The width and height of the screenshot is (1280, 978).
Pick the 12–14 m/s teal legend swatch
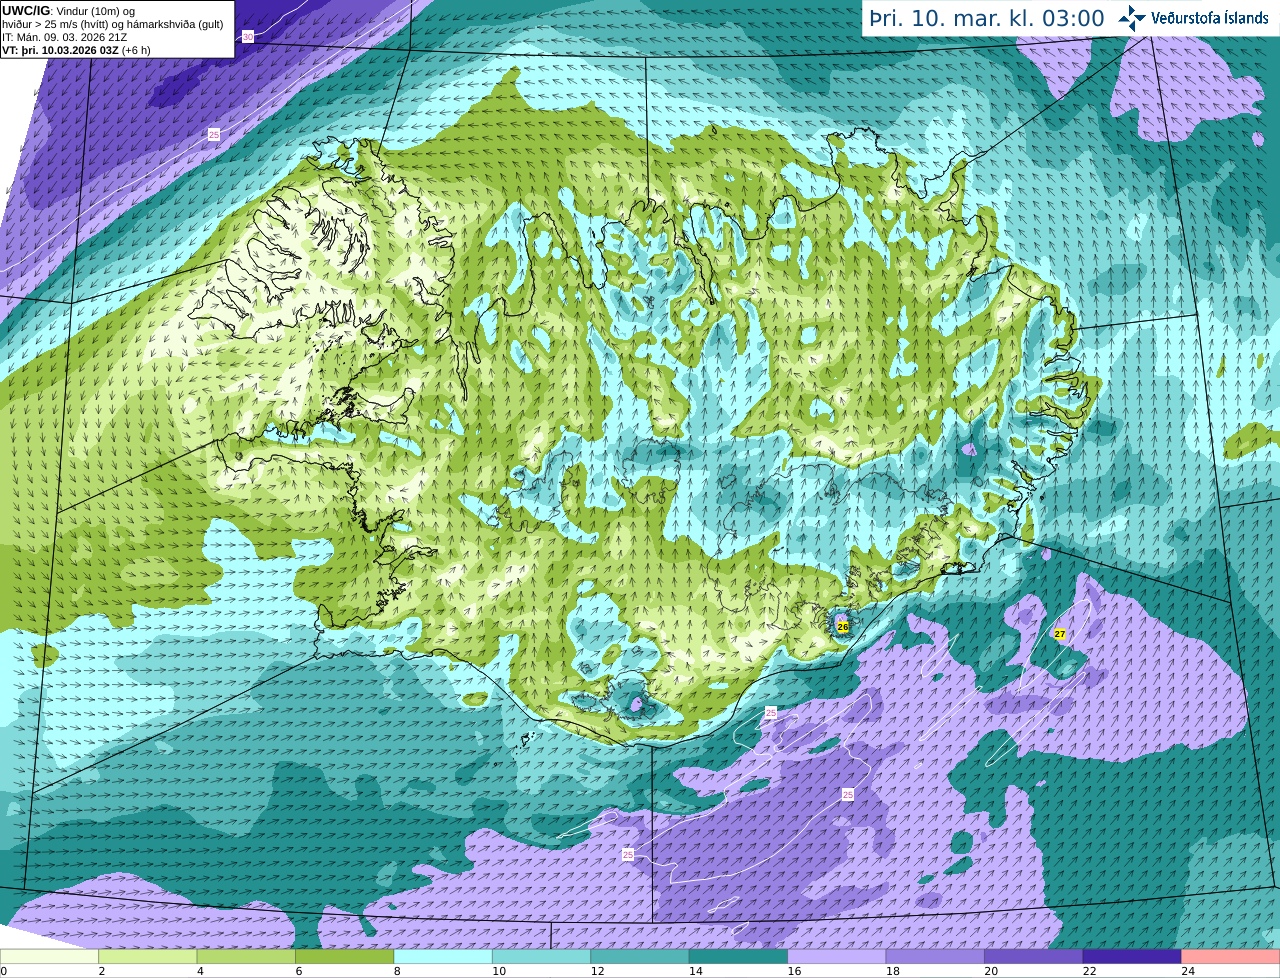click(x=639, y=957)
